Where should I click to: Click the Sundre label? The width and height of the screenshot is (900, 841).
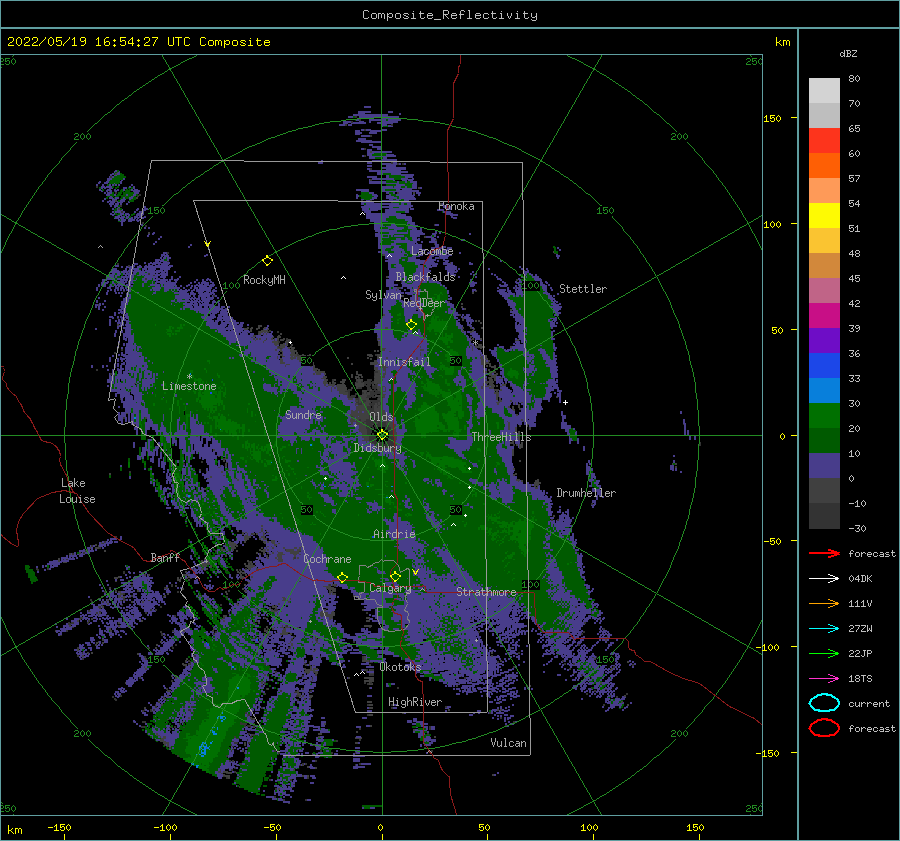point(303,415)
